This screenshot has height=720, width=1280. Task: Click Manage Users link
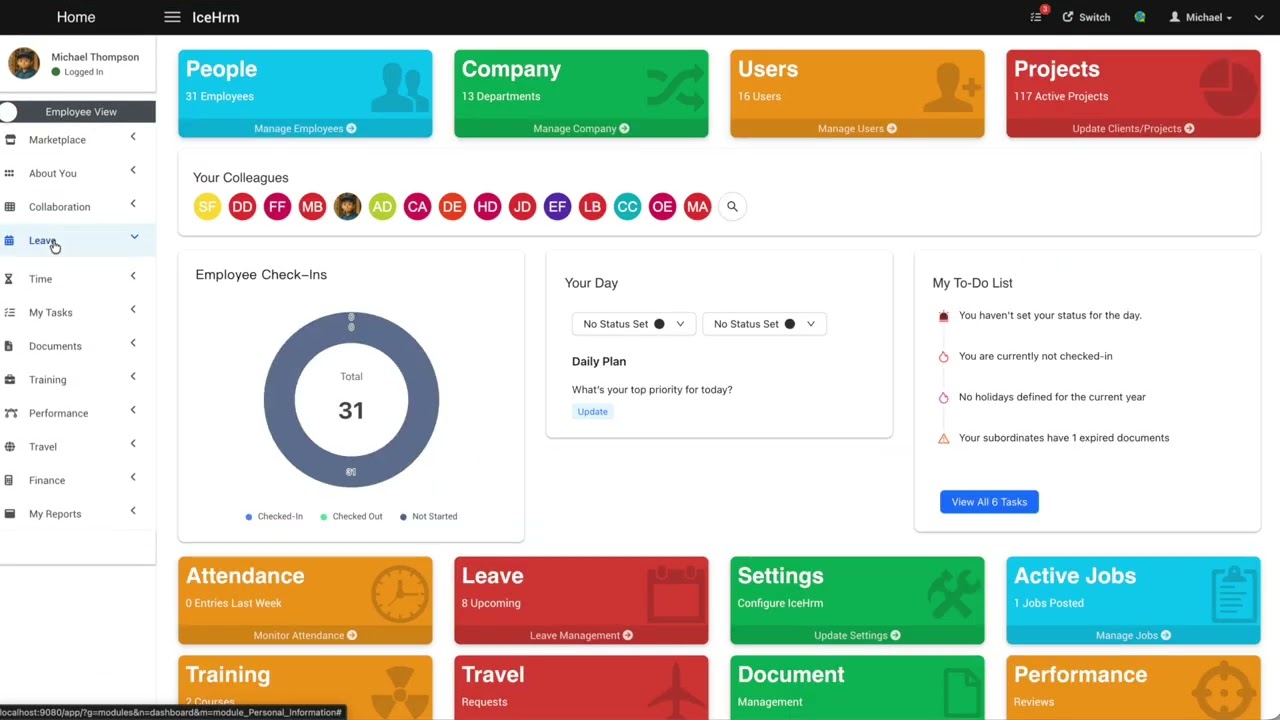point(857,128)
